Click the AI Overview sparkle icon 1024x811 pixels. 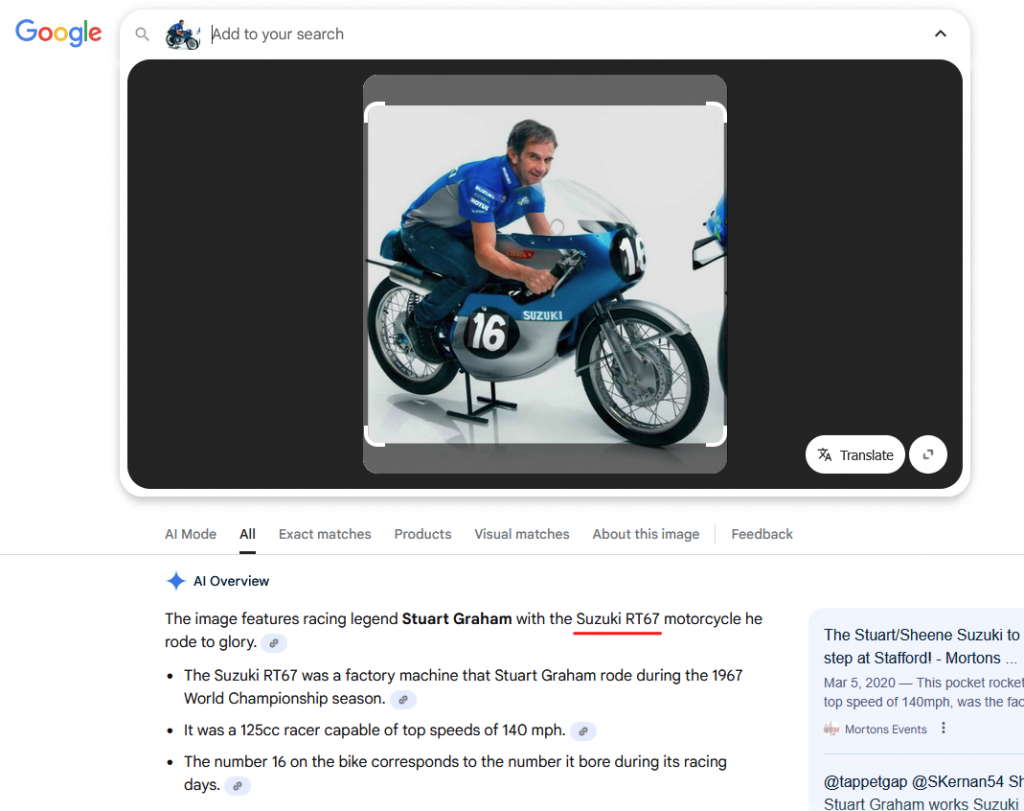[x=176, y=581]
